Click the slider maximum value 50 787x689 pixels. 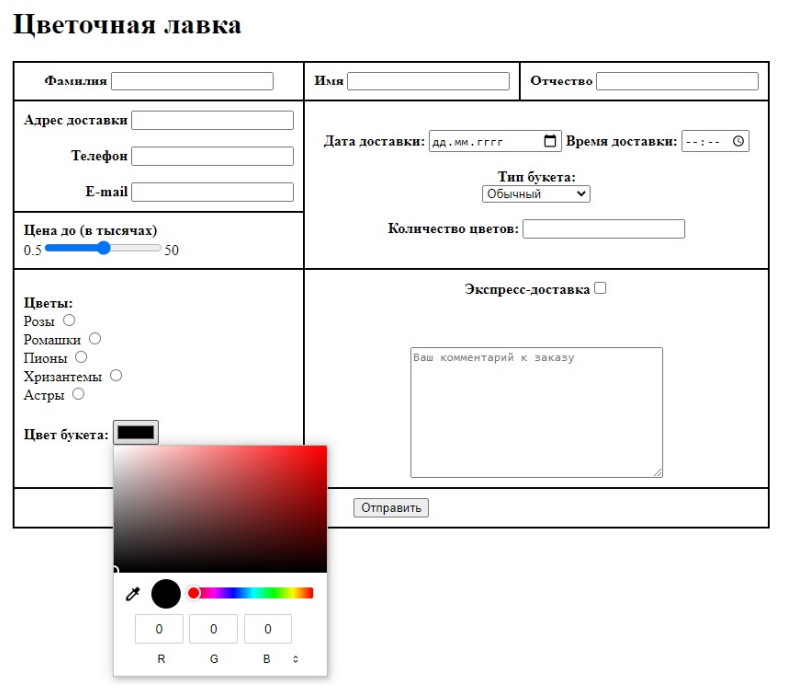pyautogui.click(x=172, y=250)
